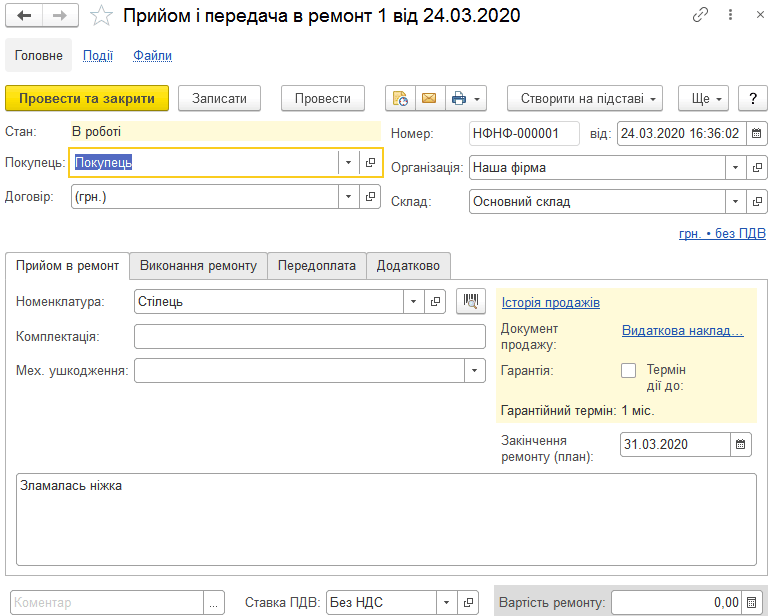The image size is (770, 616).
Task: Open the document report icon with clock
Action: point(400,98)
